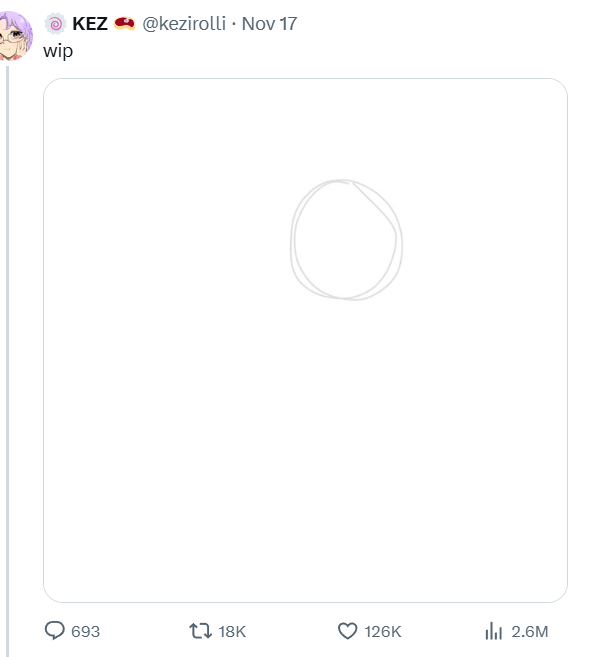The width and height of the screenshot is (608, 657).
Task: Open KEZ's profile avatar picture
Action: tap(15, 36)
